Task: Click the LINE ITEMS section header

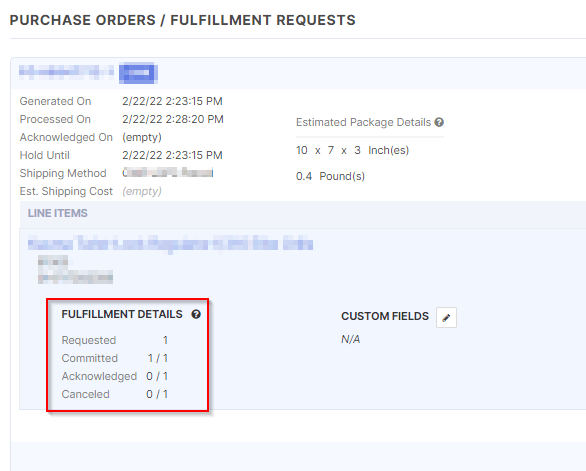Action: tap(58, 213)
